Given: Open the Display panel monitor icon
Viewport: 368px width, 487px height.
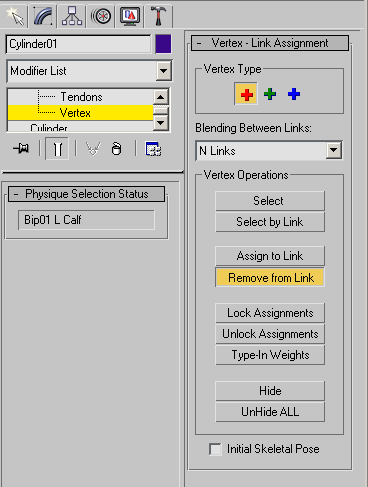Looking at the screenshot, I should 130,16.
